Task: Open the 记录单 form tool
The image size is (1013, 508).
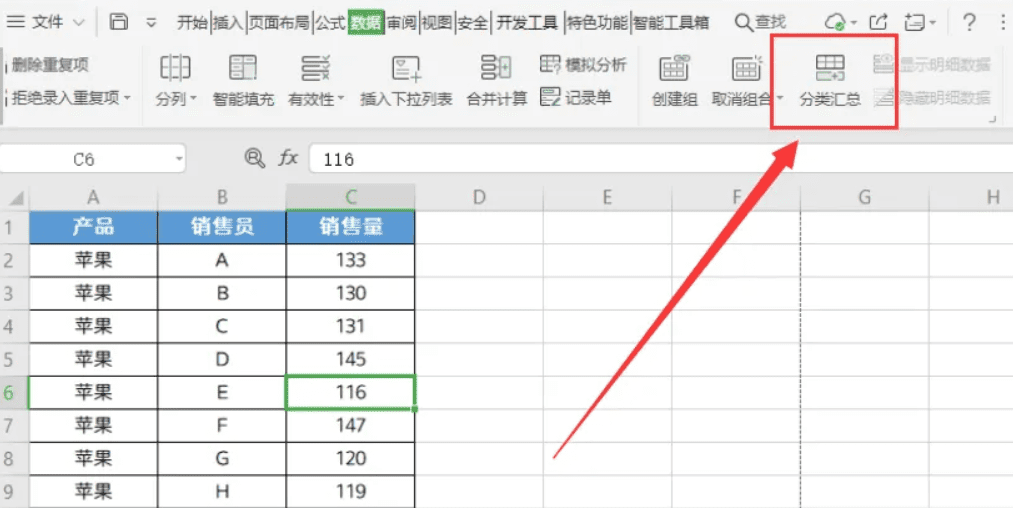Action: point(576,98)
